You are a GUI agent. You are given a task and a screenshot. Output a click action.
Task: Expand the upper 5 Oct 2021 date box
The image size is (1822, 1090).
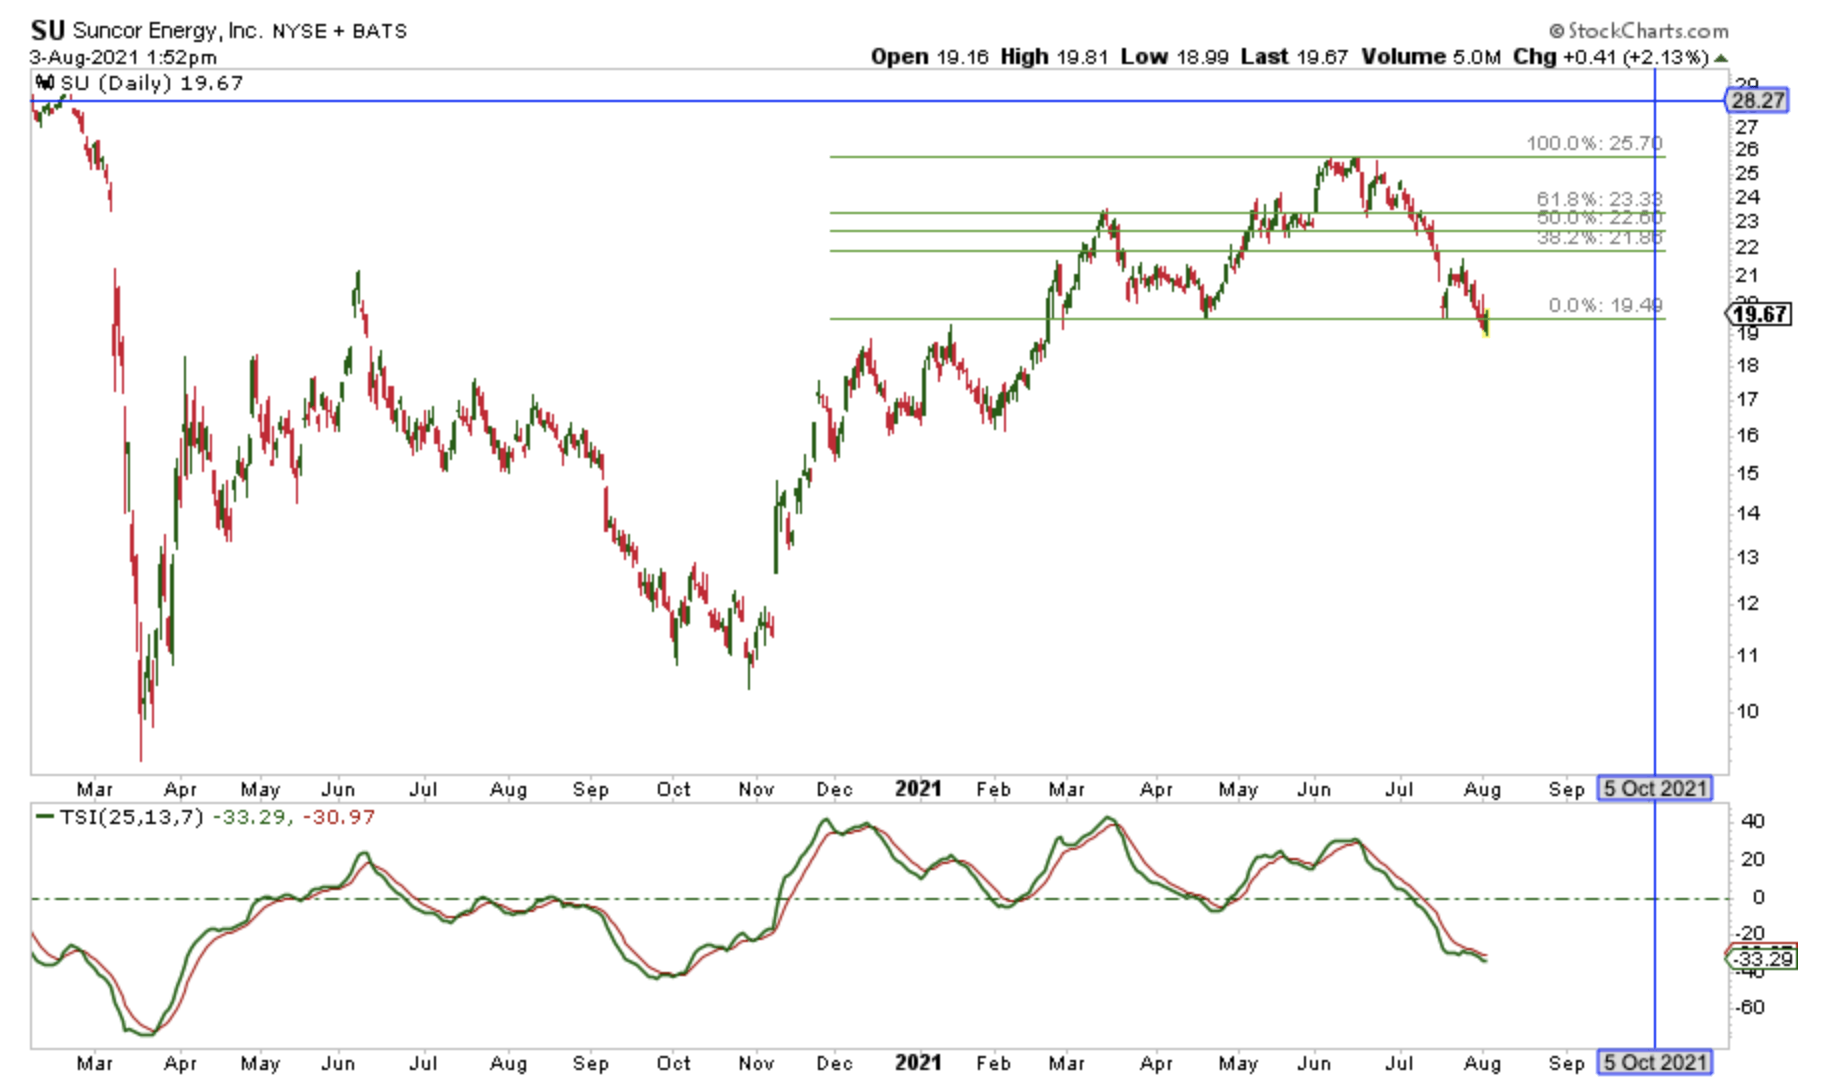tap(1655, 788)
